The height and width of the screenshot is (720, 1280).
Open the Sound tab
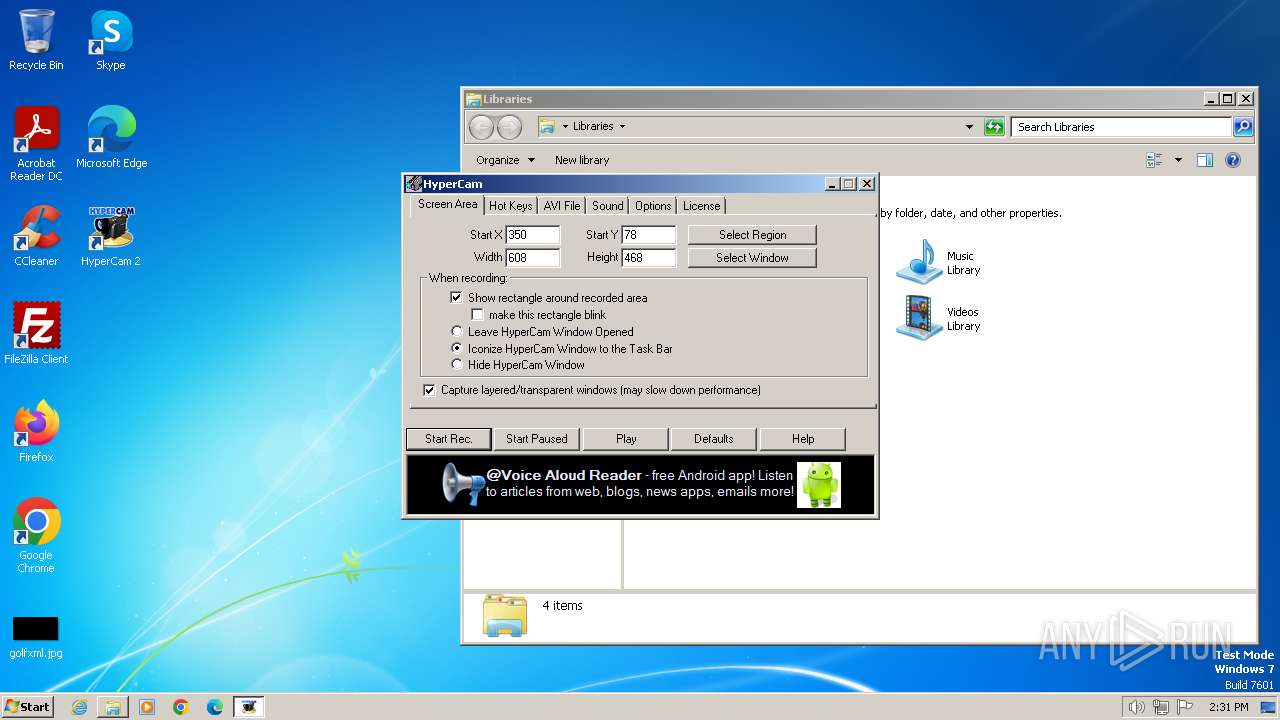(x=607, y=206)
